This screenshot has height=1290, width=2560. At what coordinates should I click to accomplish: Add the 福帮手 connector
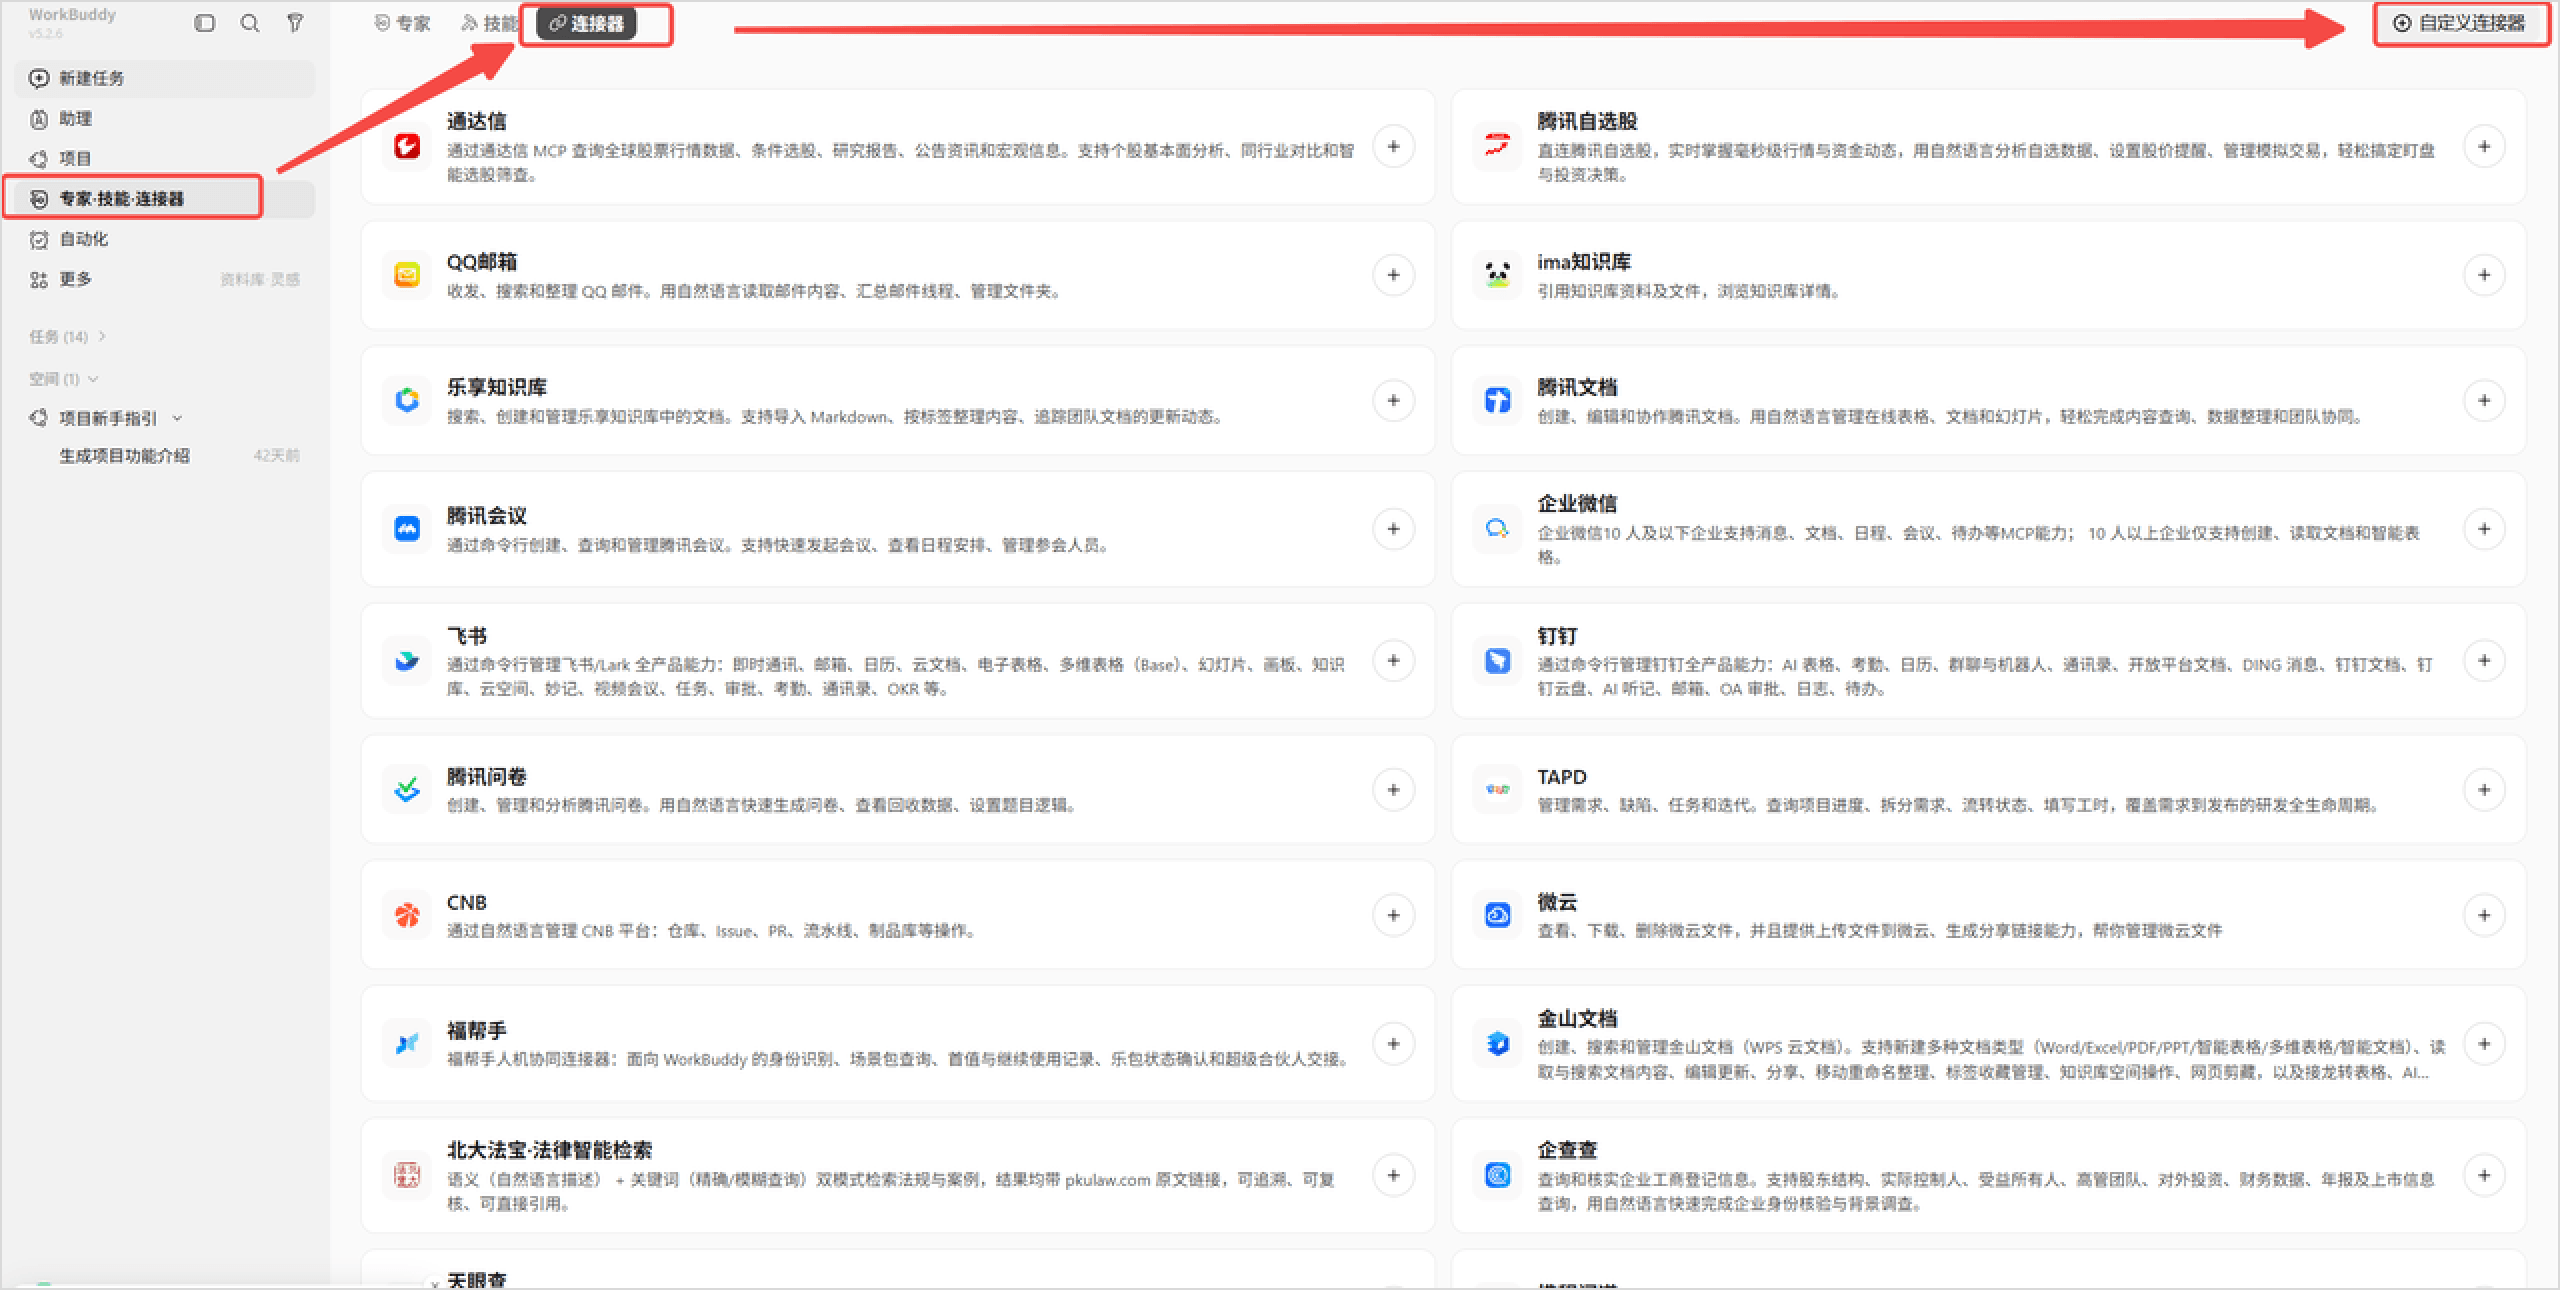1393,1044
